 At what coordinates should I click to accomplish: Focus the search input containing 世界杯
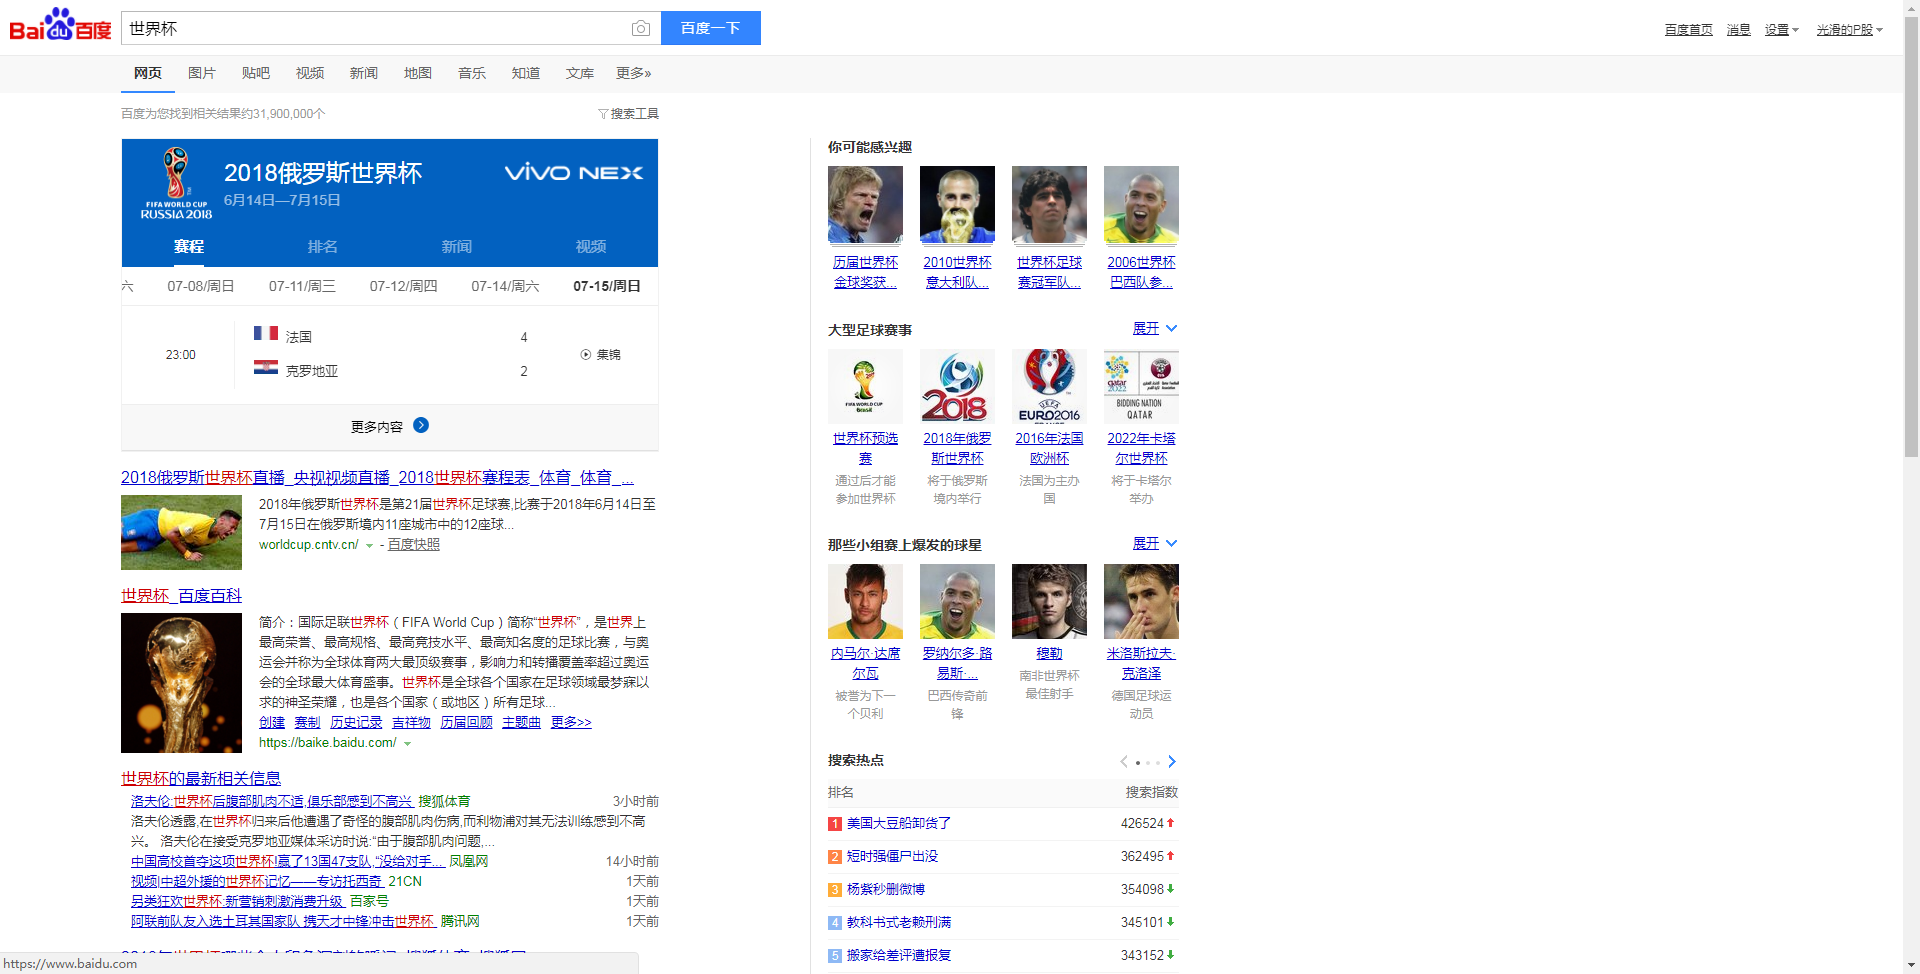pos(375,28)
